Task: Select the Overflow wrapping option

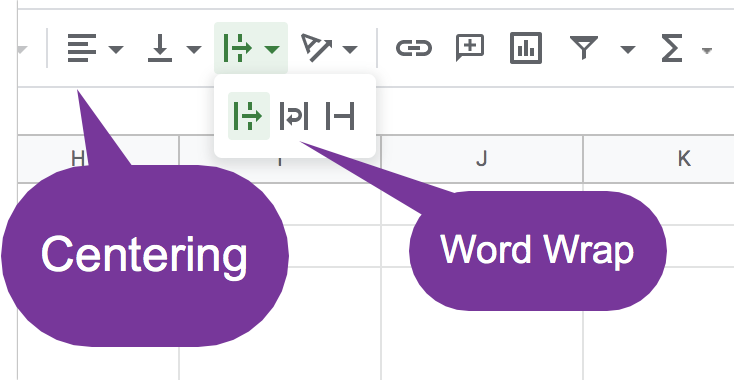Action: (x=249, y=116)
